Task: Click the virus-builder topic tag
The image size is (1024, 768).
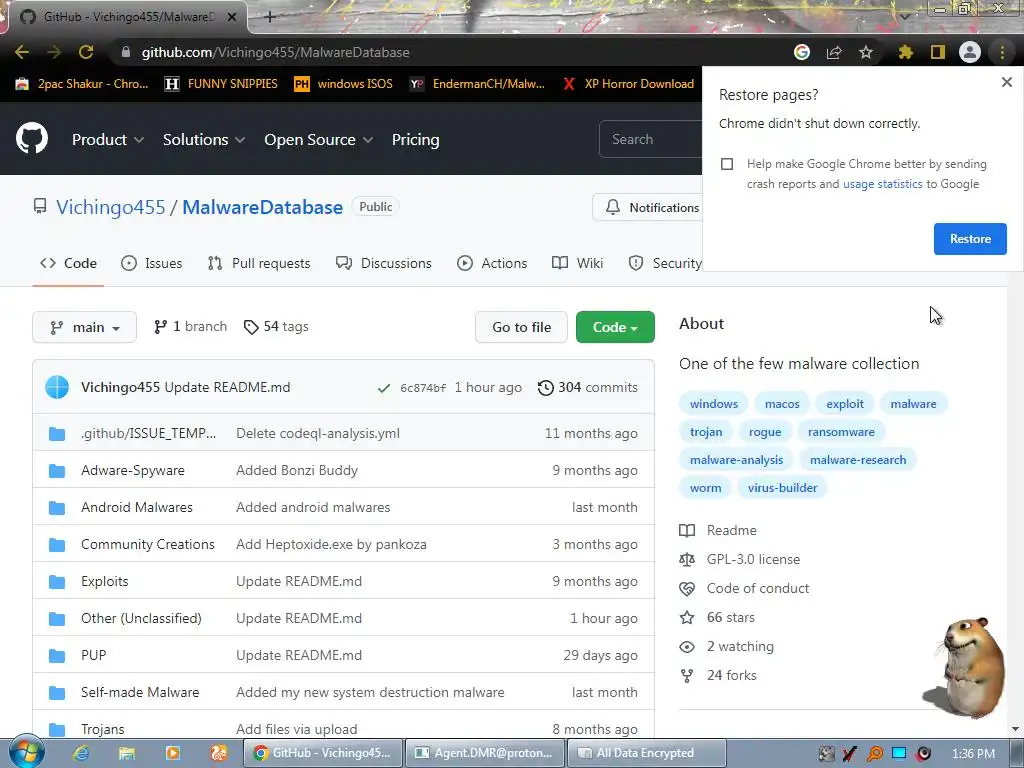Action: tap(782, 488)
